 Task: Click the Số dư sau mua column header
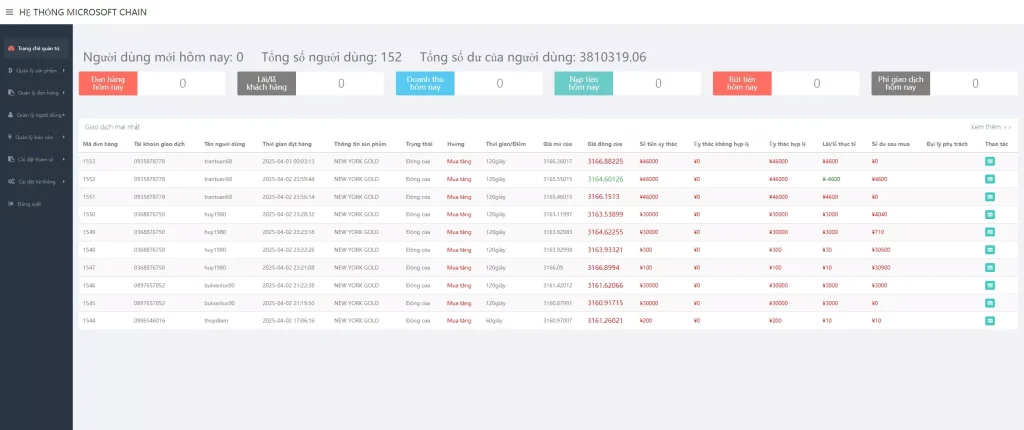click(889, 144)
